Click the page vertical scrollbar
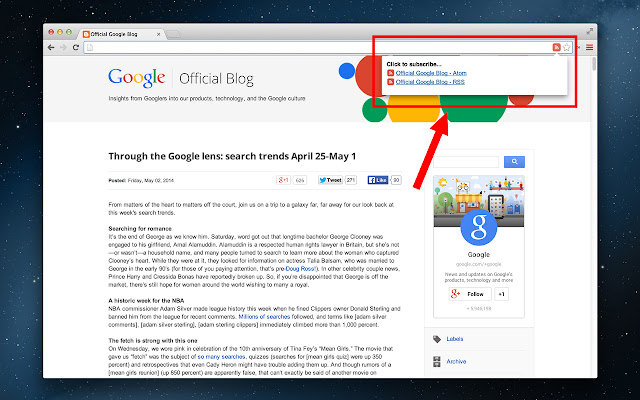Image resolution: width=640 pixels, height=400 pixels. click(x=594, y=64)
